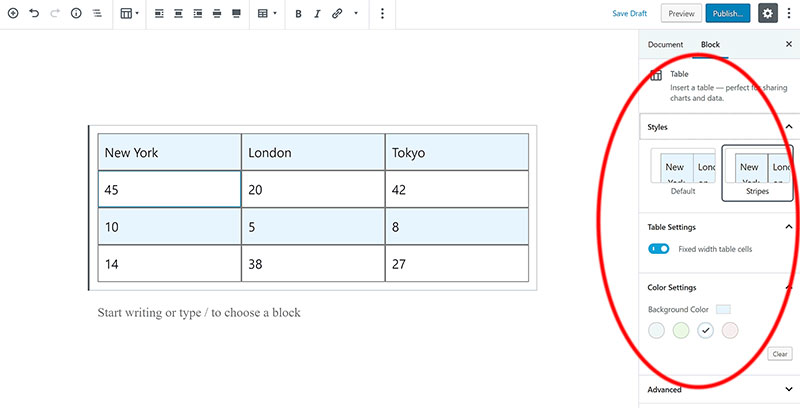Toggle the settings sidebar gear icon

click(x=768, y=14)
